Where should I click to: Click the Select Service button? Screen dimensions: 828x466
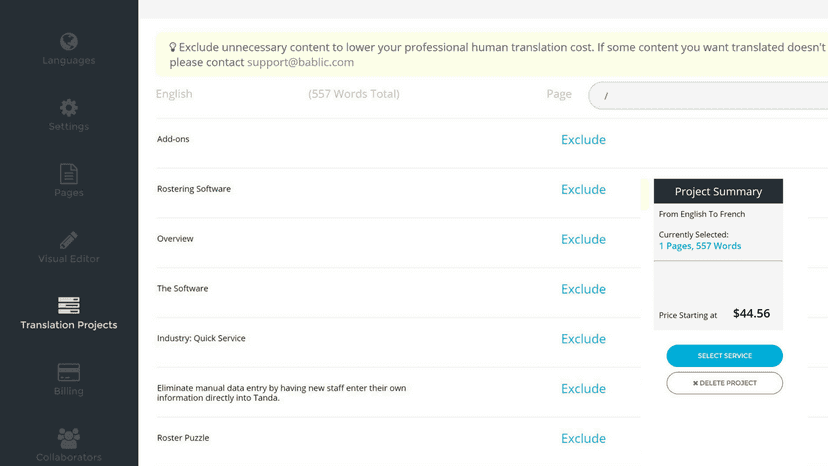[x=724, y=356]
